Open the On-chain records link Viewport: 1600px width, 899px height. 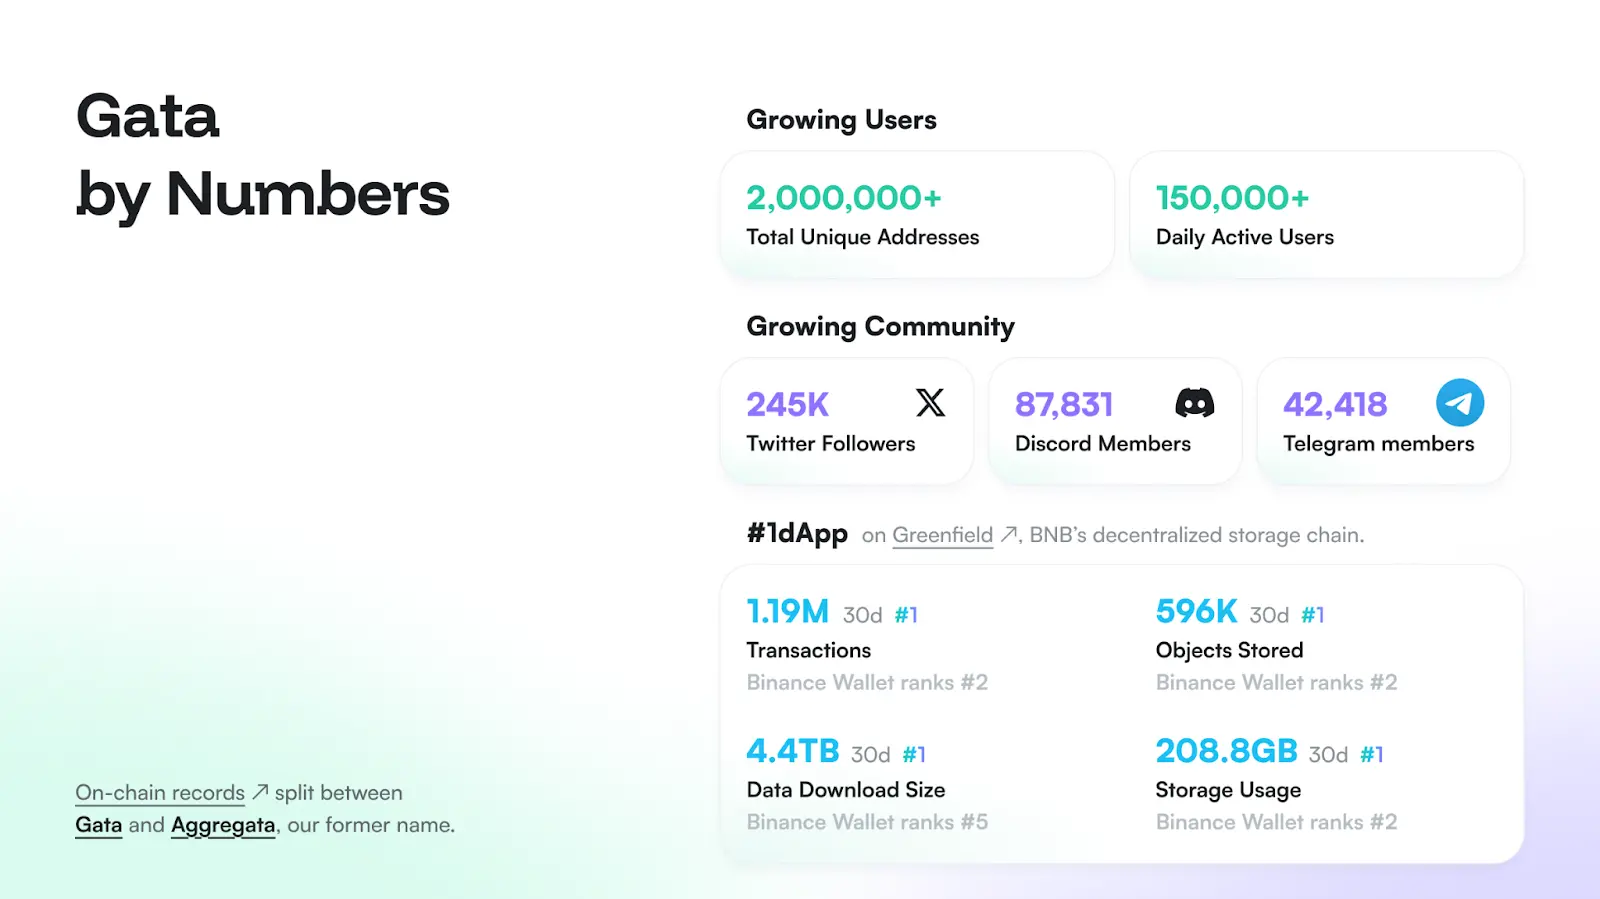coord(160,793)
